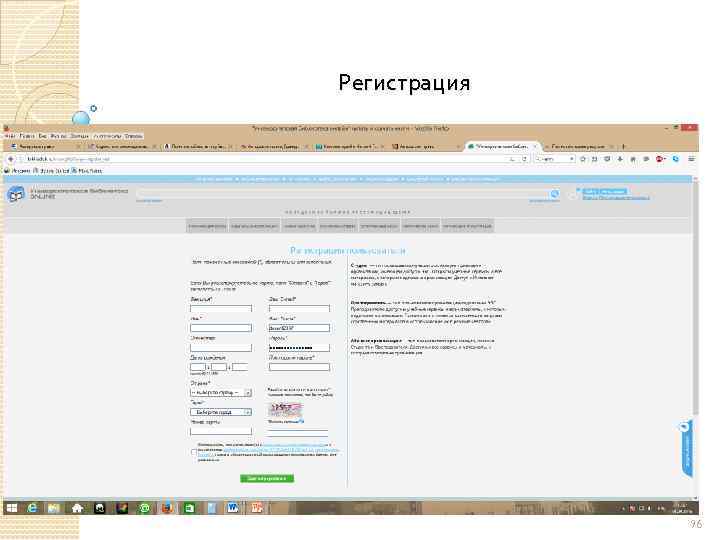The image size is (720, 540).
Task: Open a new tab with the plus button
Action: (623, 146)
